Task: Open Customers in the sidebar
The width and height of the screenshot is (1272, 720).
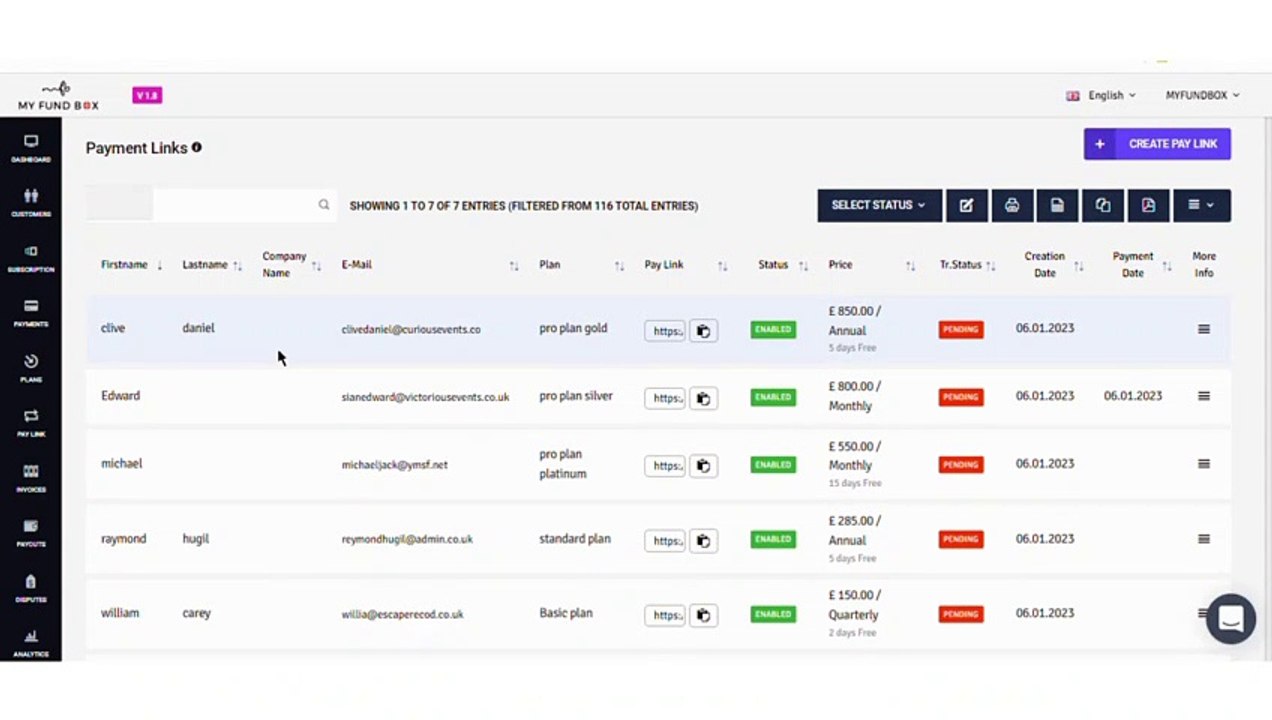Action: 31,203
